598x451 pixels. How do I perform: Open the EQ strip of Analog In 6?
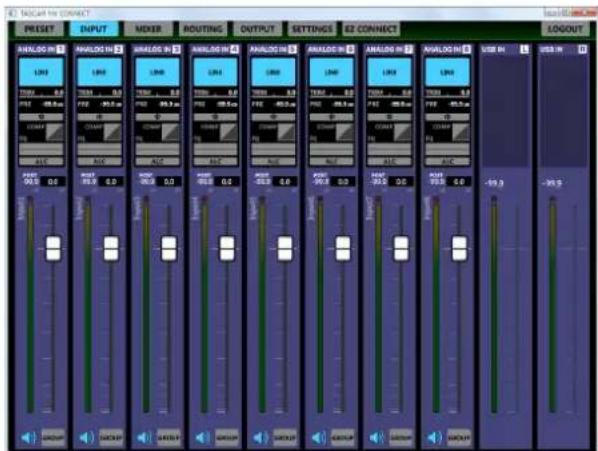click(x=331, y=149)
